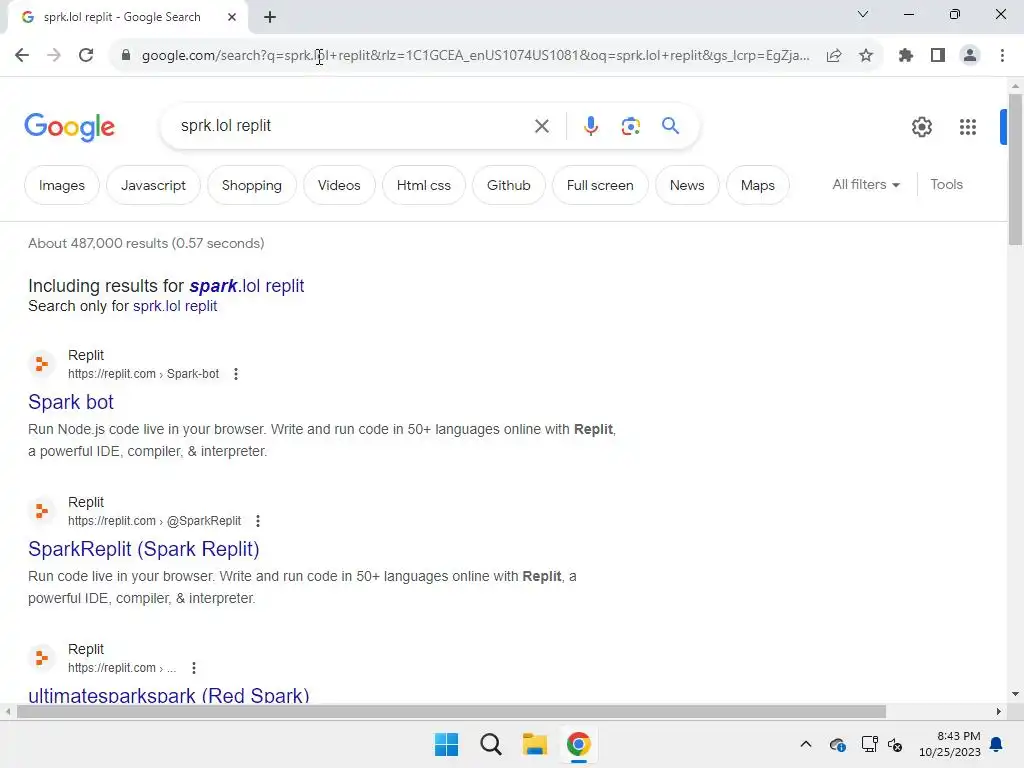Filter results by Images

62,185
